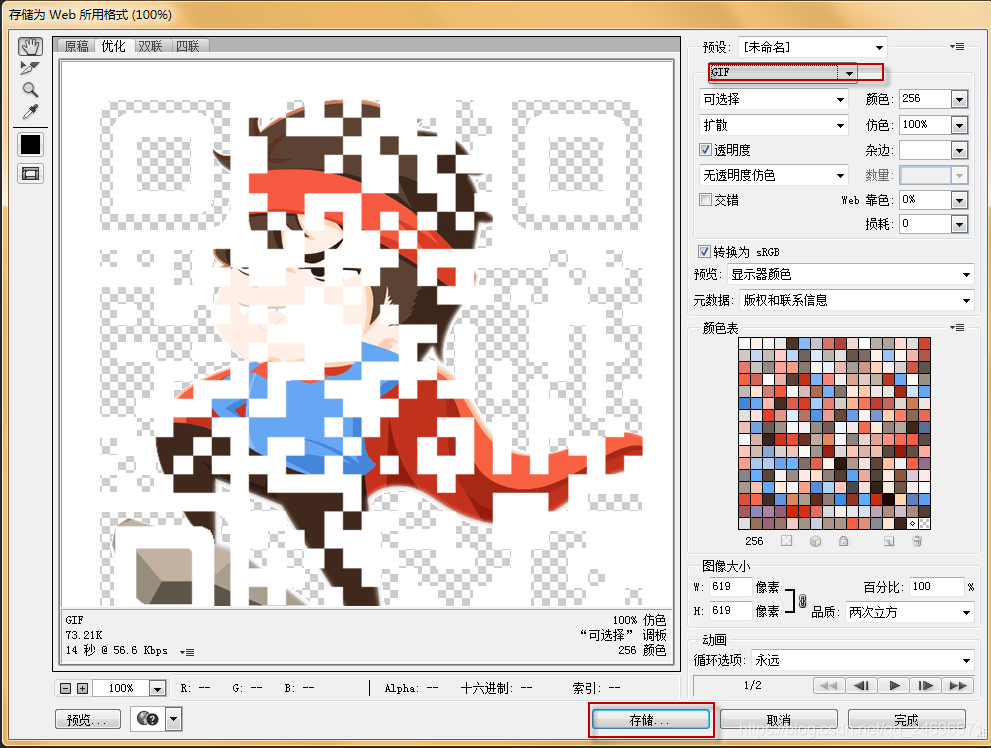Open the 颜色 256 colors dropdown arrow
The image size is (991, 748).
click(x=959, y=99)
